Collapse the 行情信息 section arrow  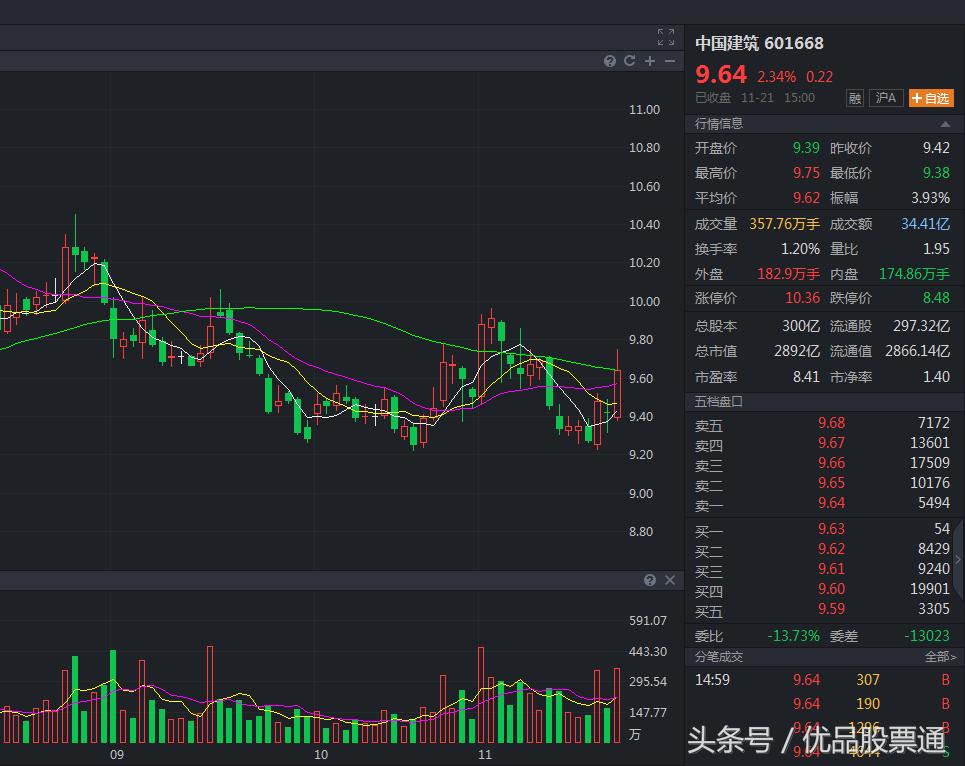945,123
